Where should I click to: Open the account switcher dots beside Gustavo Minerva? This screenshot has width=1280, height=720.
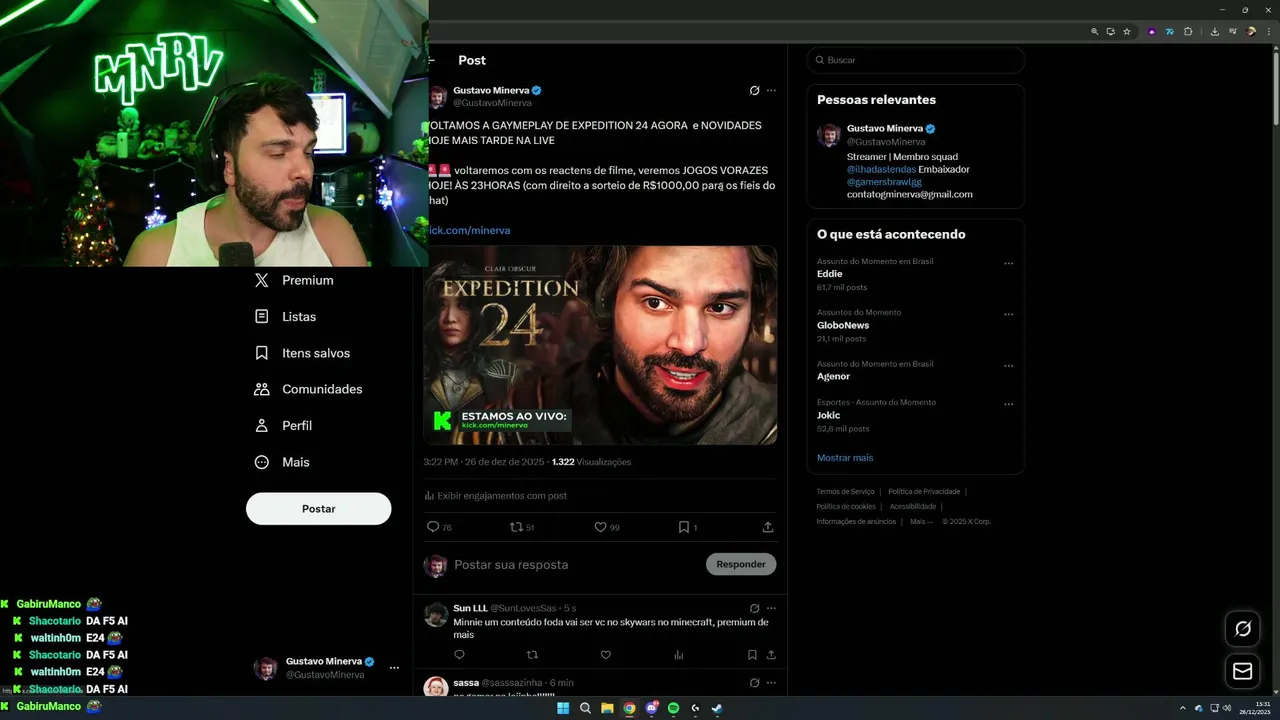[x=394, y=668]
